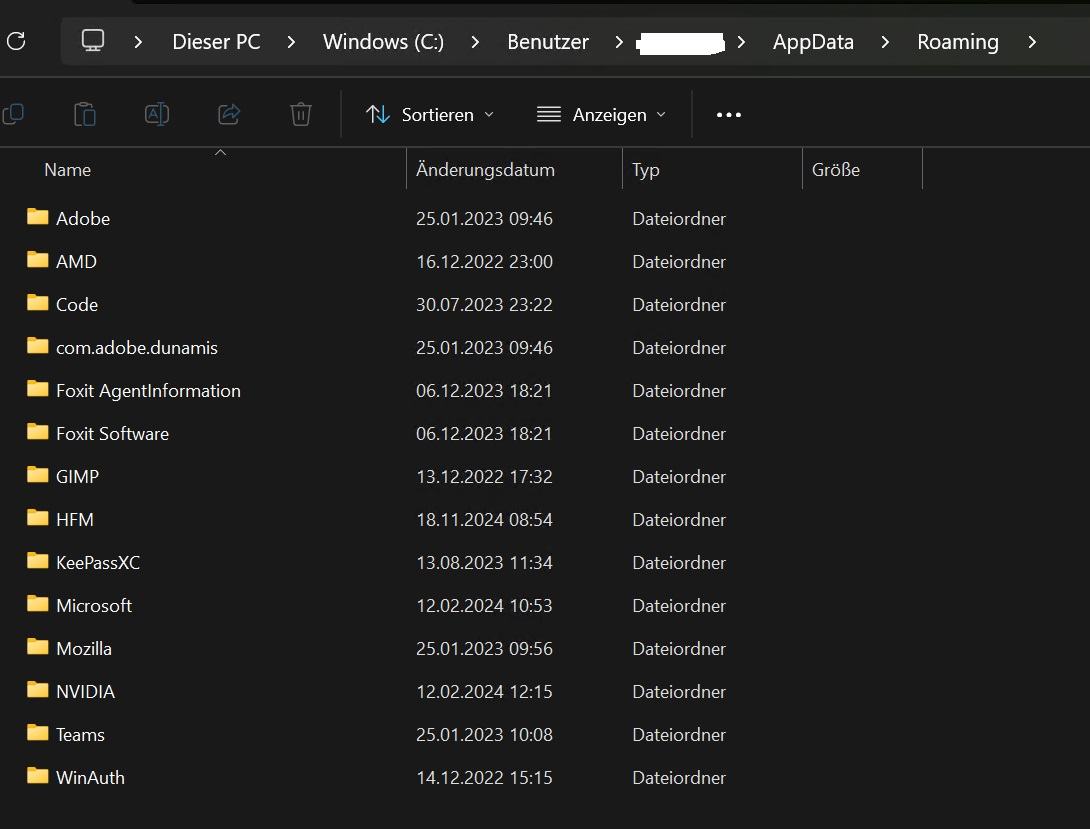
Task: Click the copy icon in toolbar
Action: [x=13, y=114]
